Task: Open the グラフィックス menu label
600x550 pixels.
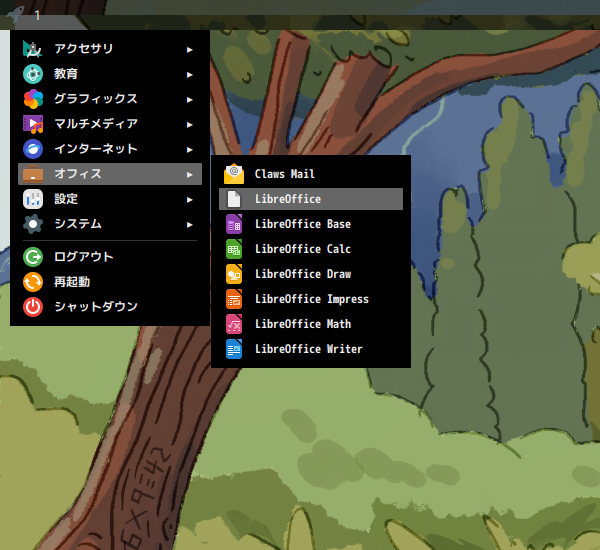Action: pos(96,99)
